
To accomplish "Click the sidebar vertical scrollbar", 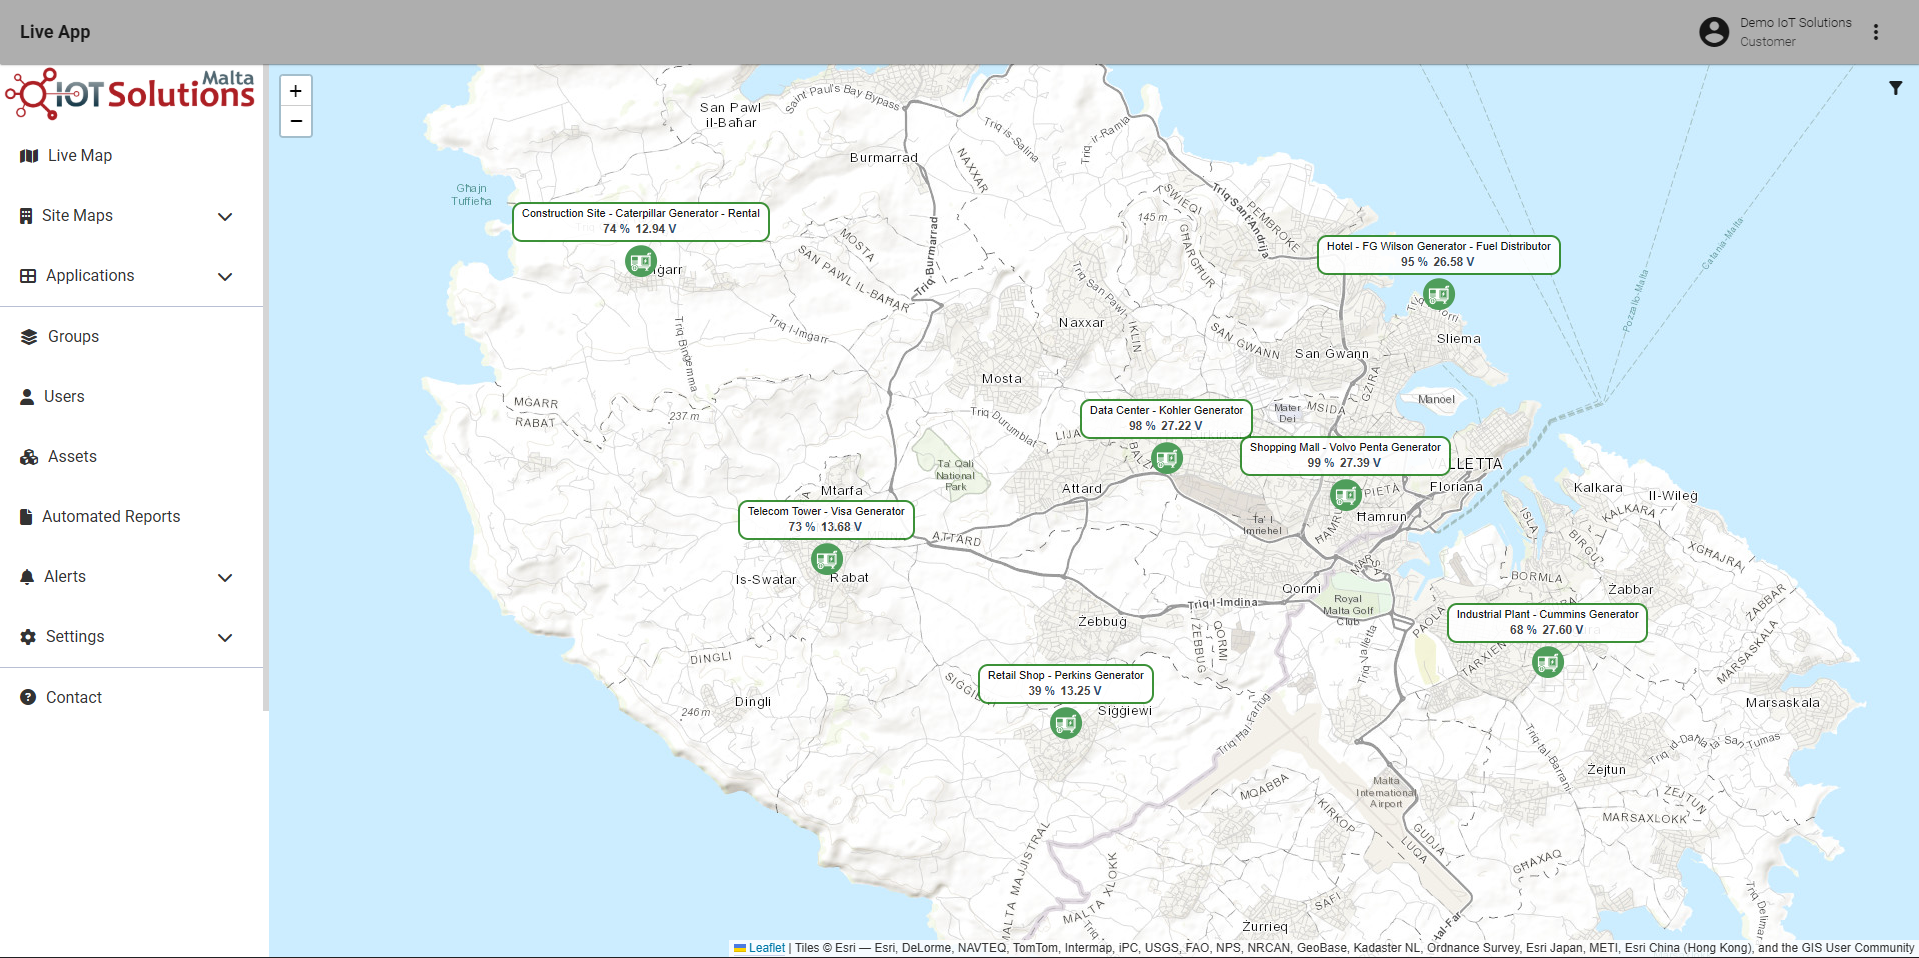I will pos(266,390).
